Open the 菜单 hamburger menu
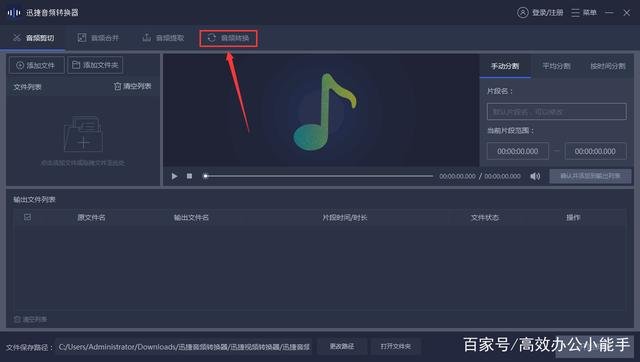Image resolution: width=640 pixels, height=362 pixels. tap(584, 13)
